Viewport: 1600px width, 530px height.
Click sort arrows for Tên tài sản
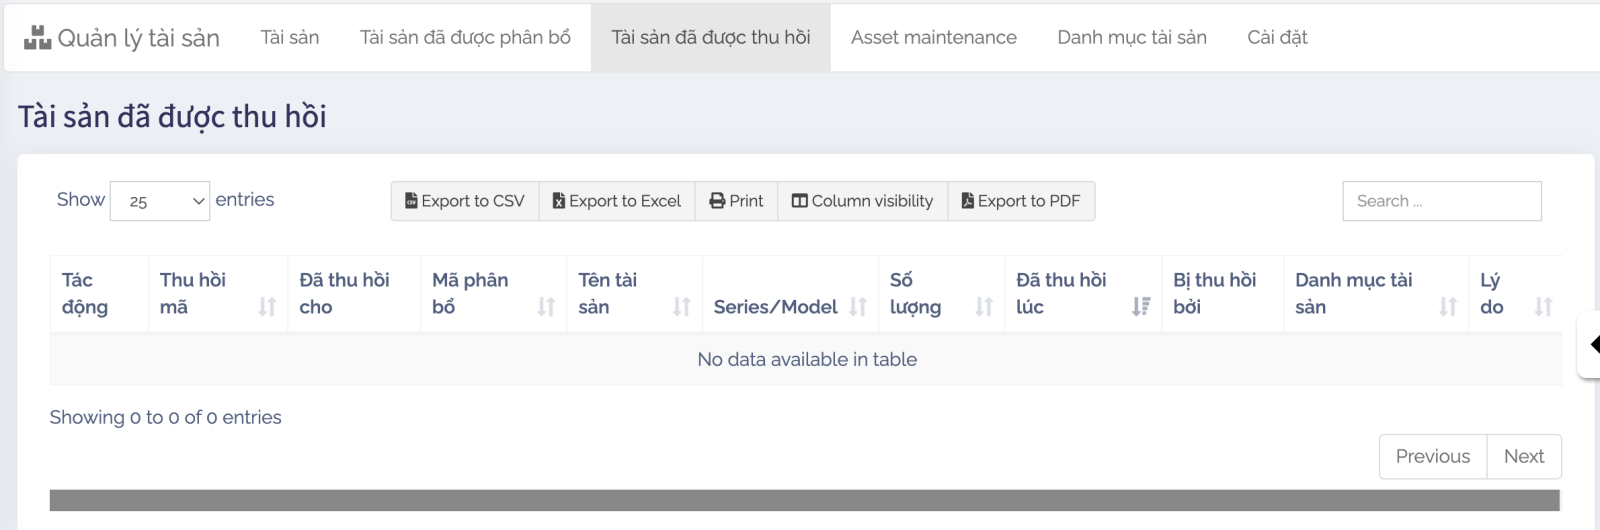click(x=681, y=307)
